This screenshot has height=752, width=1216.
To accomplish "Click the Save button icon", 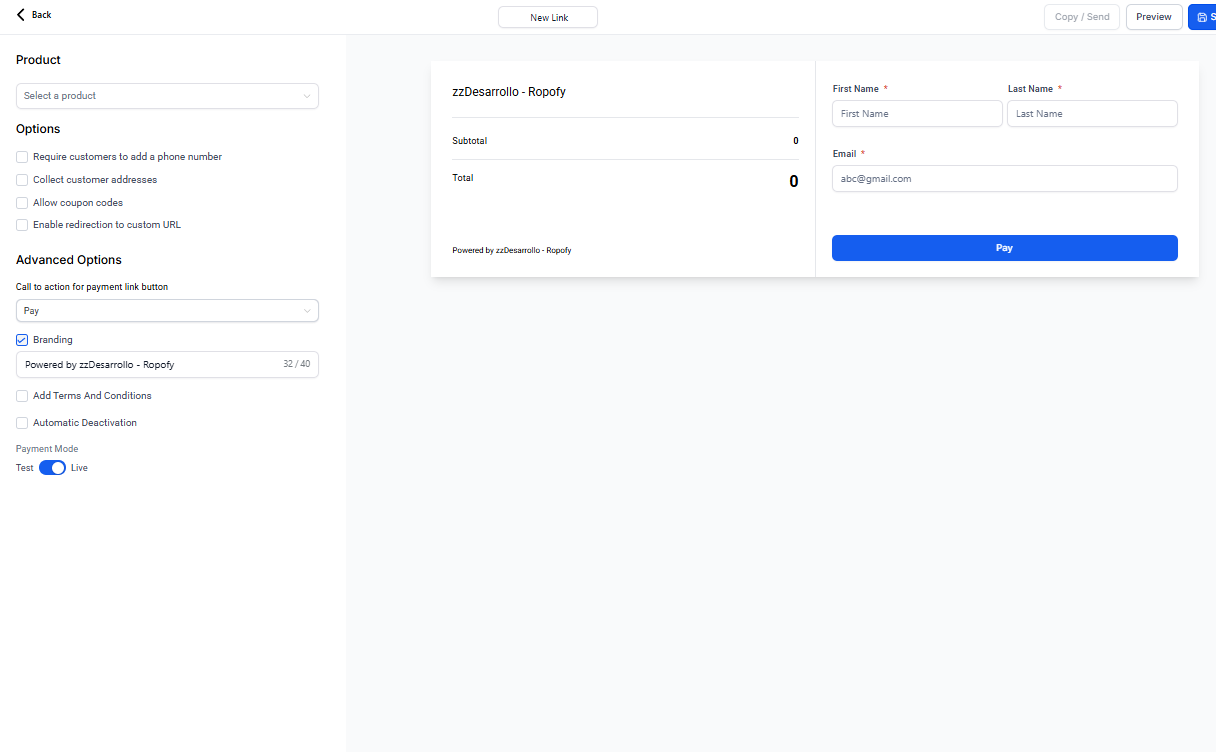I will point(1202,17).
